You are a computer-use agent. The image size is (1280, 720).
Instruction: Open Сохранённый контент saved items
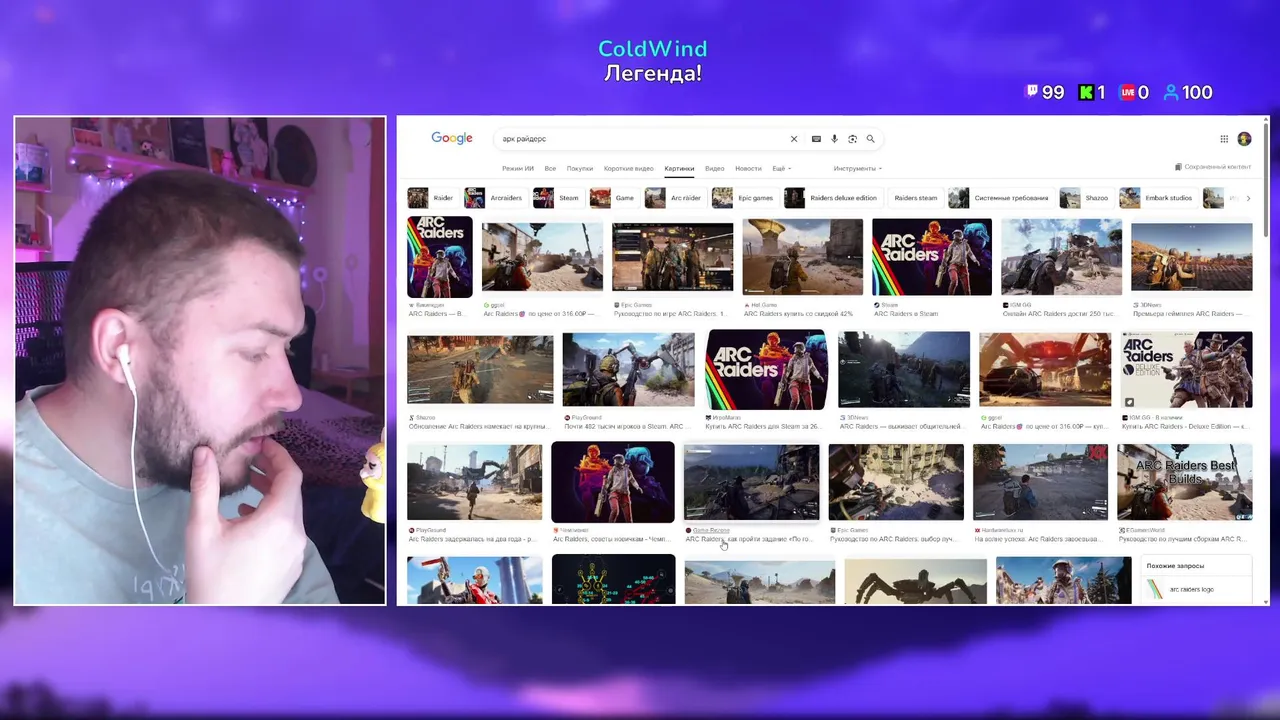(x=1213, y=167)
